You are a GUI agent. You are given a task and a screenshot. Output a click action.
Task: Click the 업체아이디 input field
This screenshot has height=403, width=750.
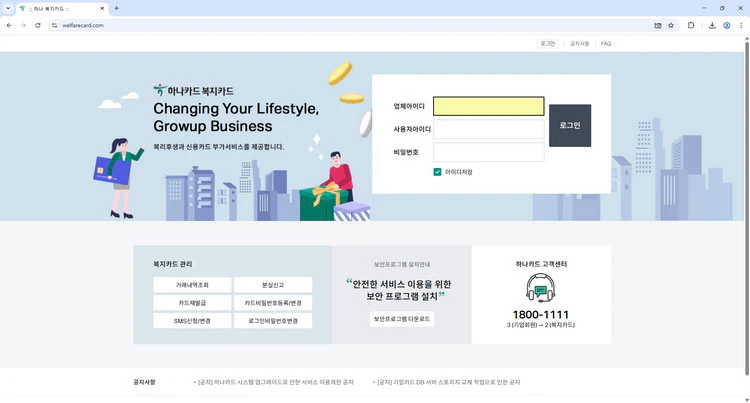click(x=488, y=106)
